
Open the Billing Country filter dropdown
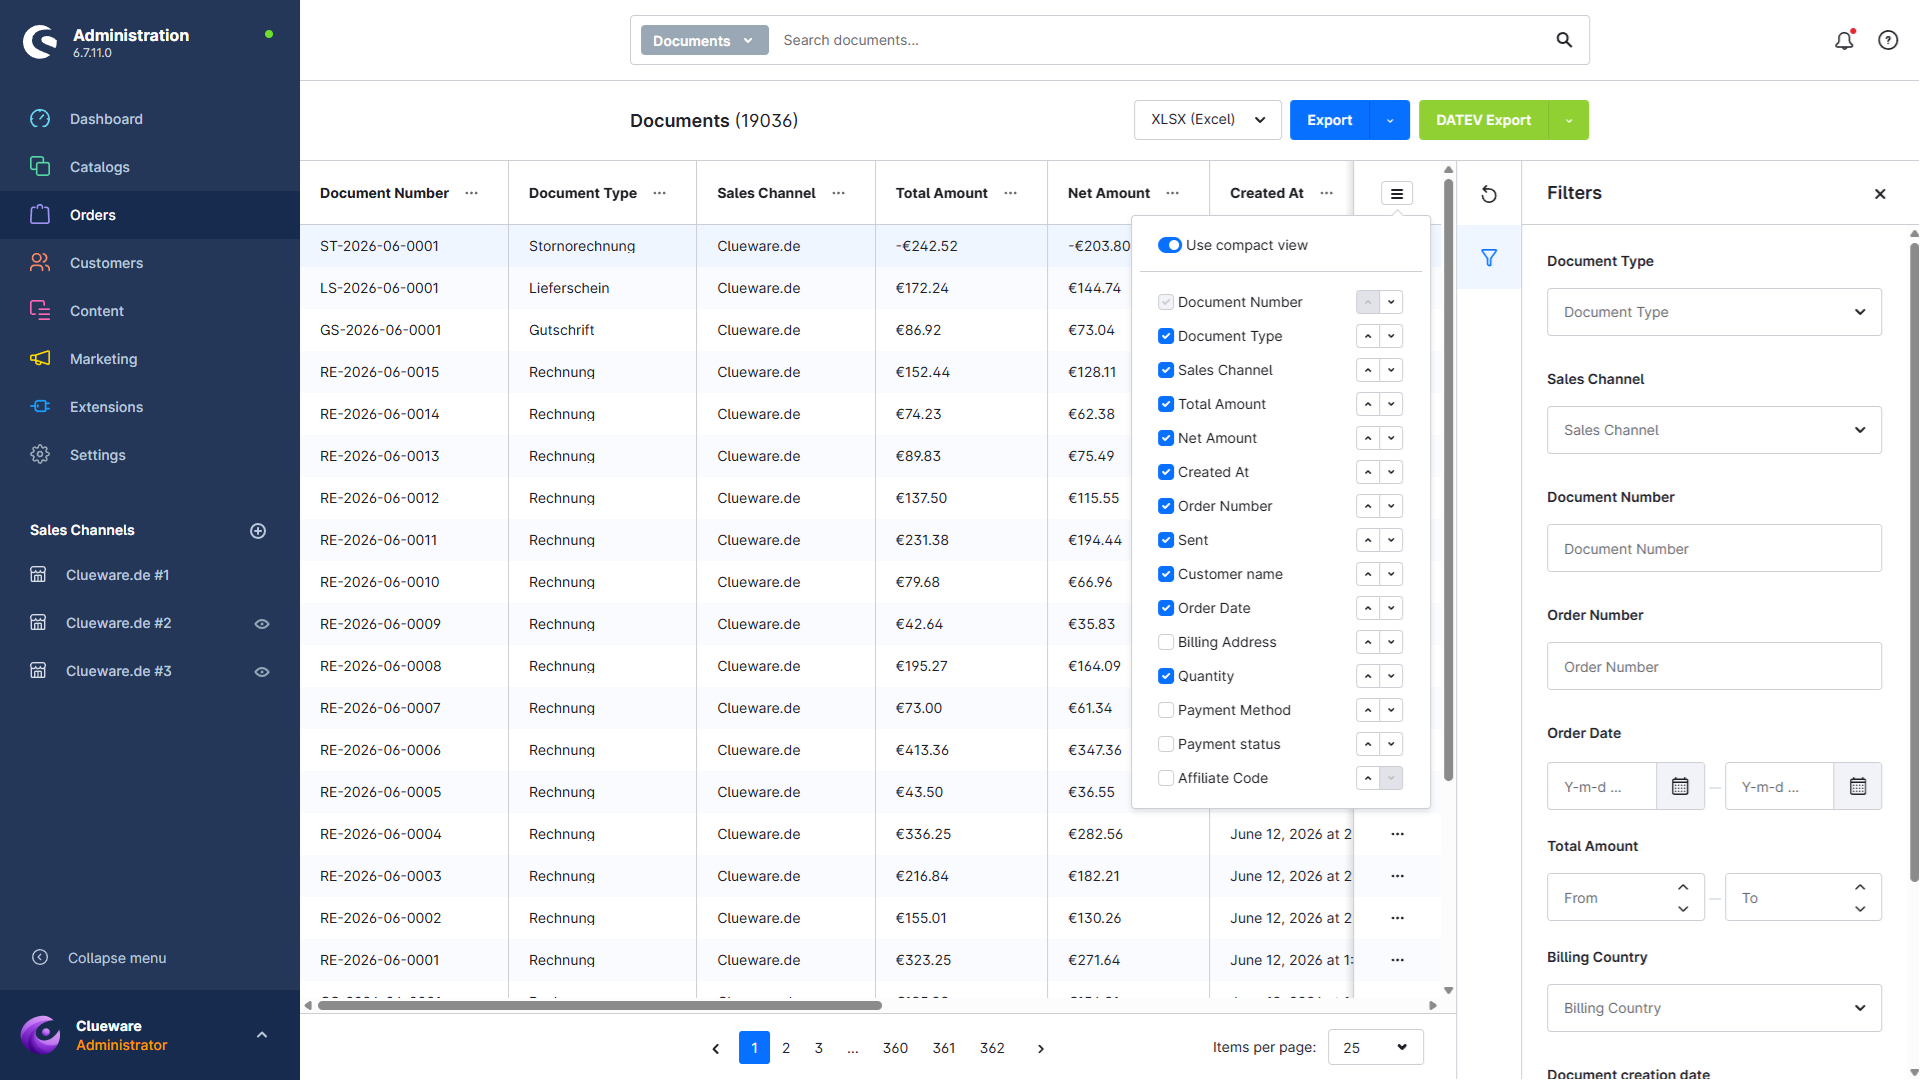pyautogui.click(x=1714, y=1008)
